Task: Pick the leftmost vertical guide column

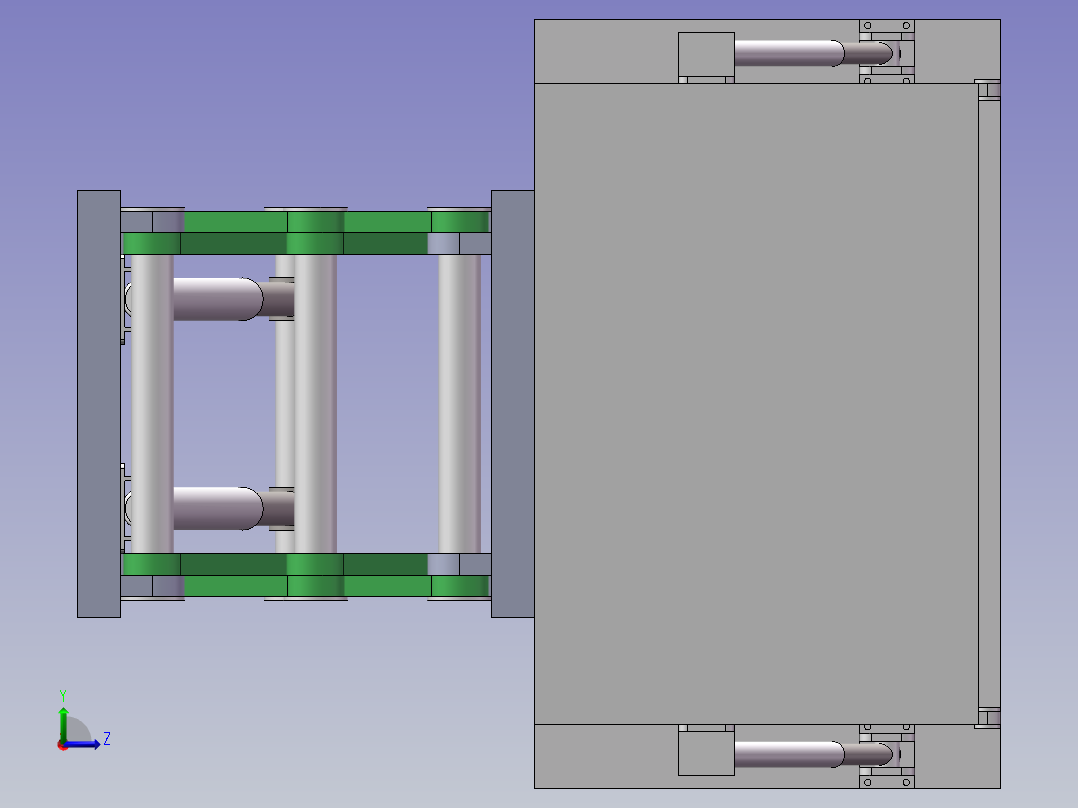Action: (152, 404)
